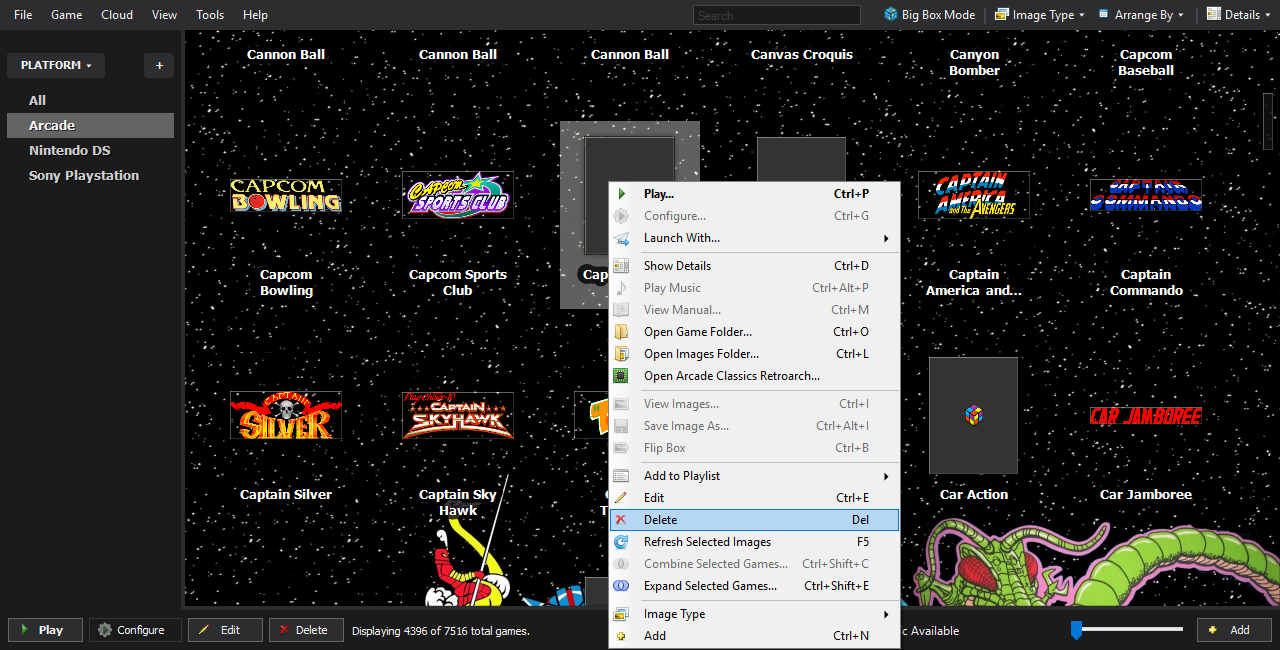Click the pencil icon beside Edit in context menu

point(621,498)
